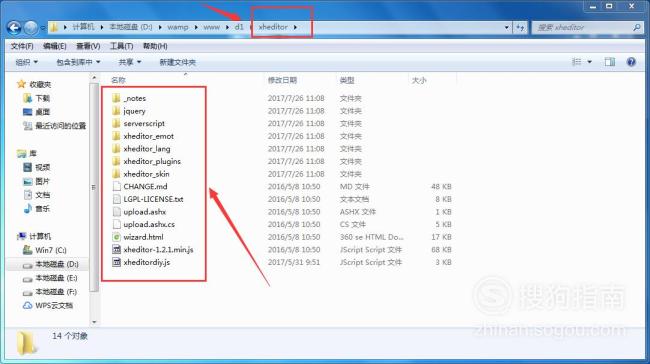Expand the 组织 toolbar dropdown
The width and height of the screenshot is (650, 364).
click(27, 62)
